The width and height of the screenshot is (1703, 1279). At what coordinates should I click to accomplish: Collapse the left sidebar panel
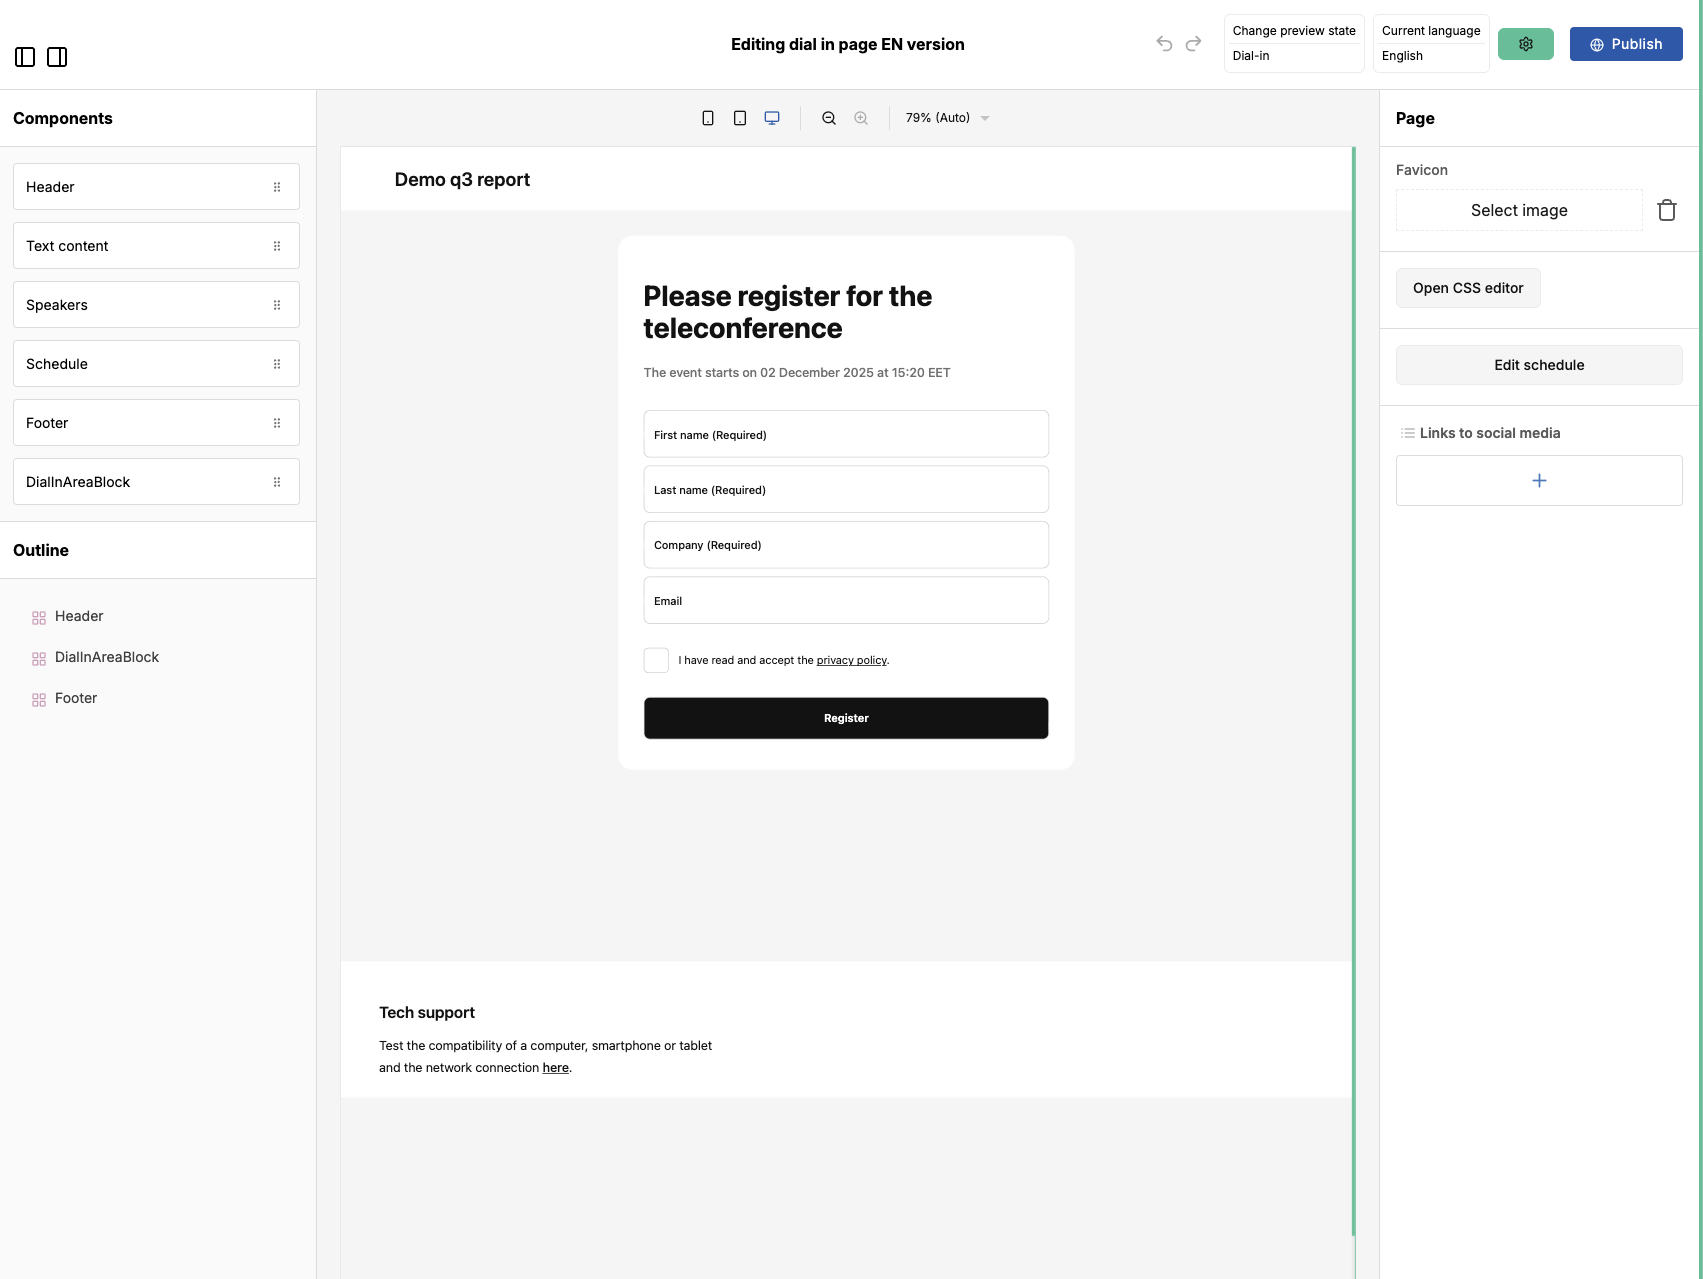pyautogui.click(x=24, y=57)
